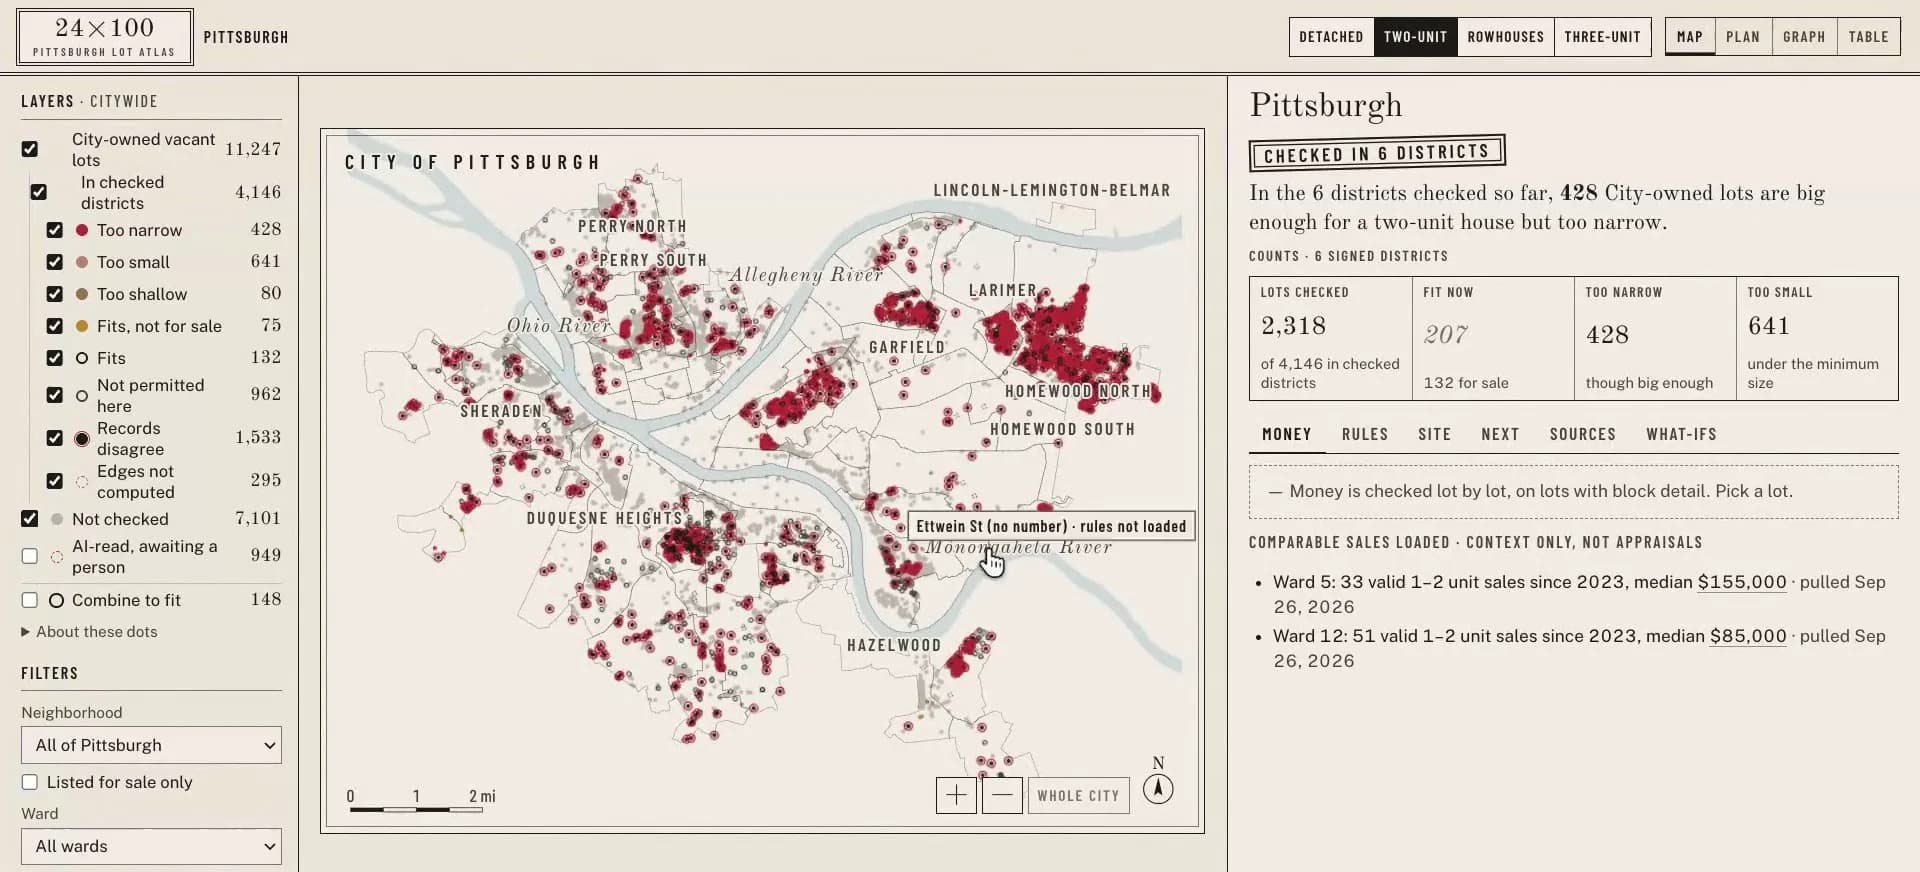This screenshot has width=1920, height=872.
Task: Click the Not permitted here ring icon
Action: pos(82,396)
